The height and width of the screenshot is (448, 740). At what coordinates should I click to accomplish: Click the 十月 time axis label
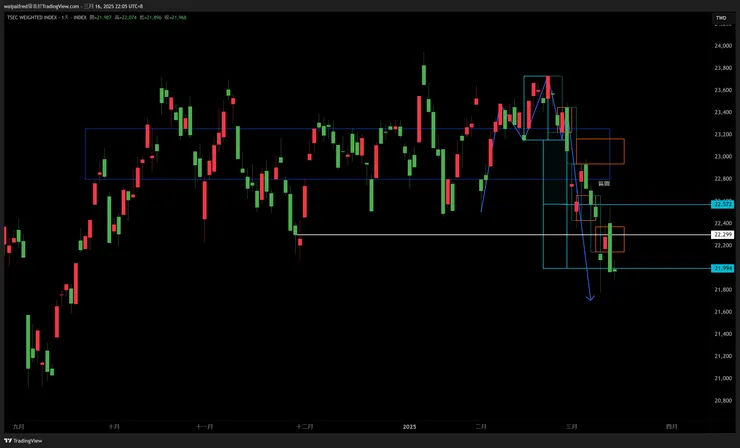point(114,427)
